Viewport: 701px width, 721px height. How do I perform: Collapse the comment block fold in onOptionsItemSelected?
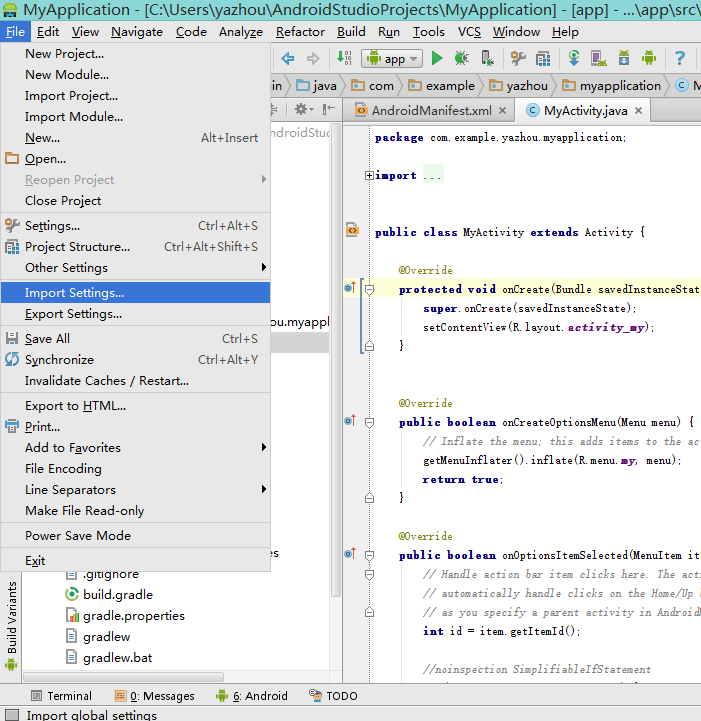click(369, 575)
